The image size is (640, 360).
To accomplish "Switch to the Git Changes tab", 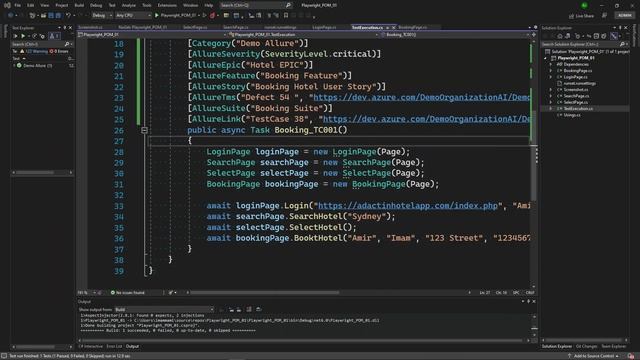I will coord(587,347).
